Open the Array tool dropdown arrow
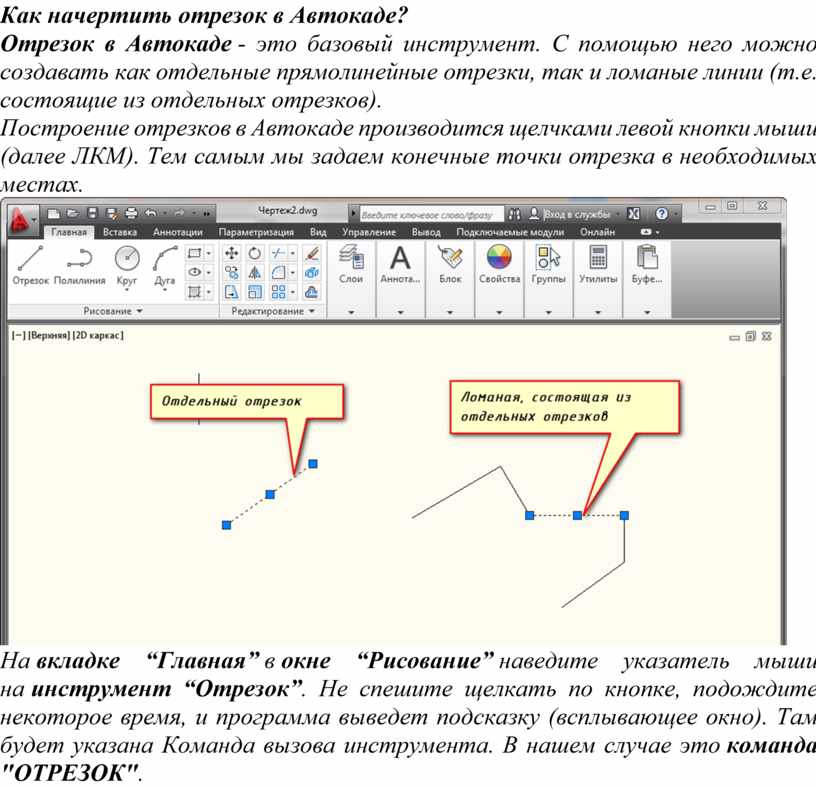Image resolution: width=816 pixels, height=787 pixels. point(292,292)
